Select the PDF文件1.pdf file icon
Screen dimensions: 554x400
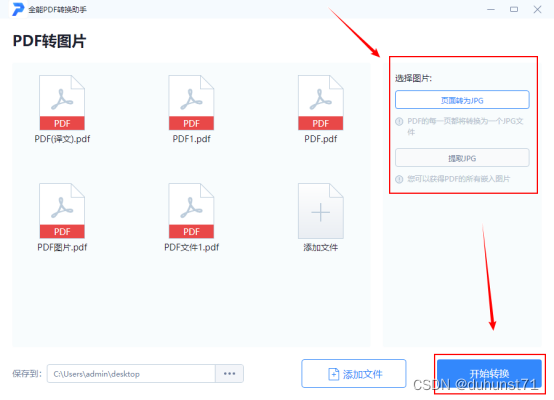pos(191,211)
